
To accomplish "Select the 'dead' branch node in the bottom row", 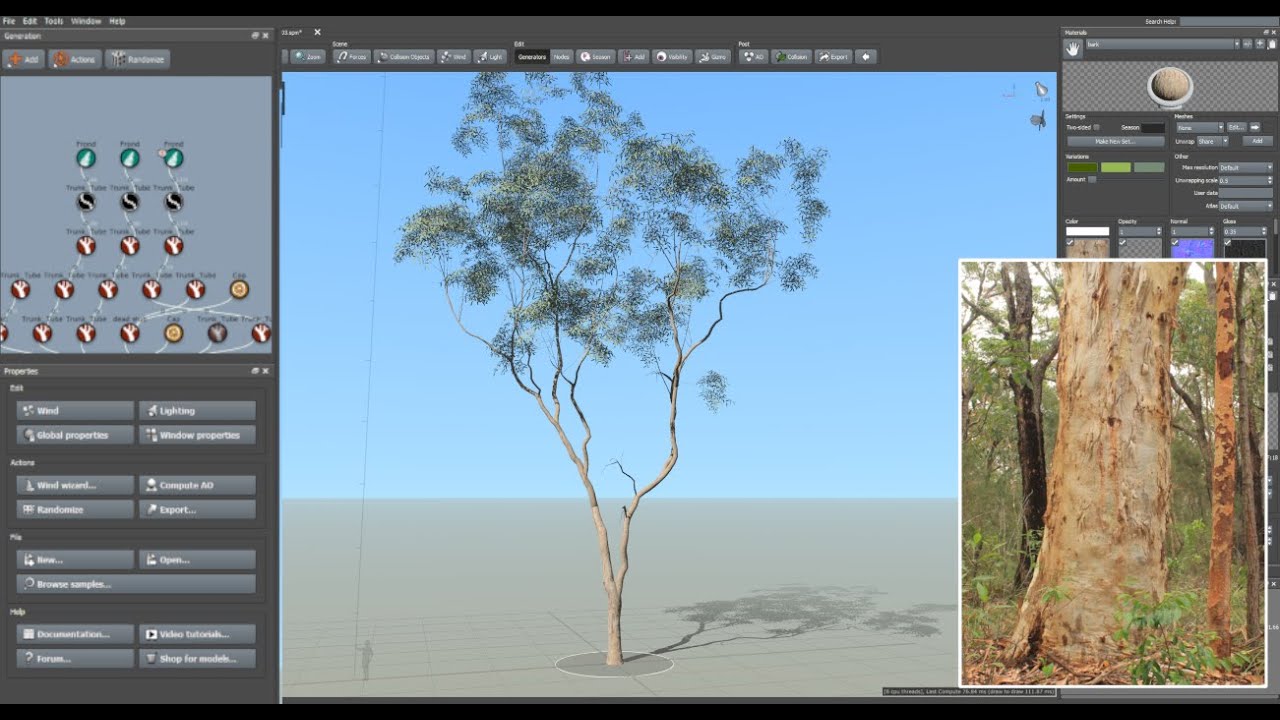I will 130,333.
